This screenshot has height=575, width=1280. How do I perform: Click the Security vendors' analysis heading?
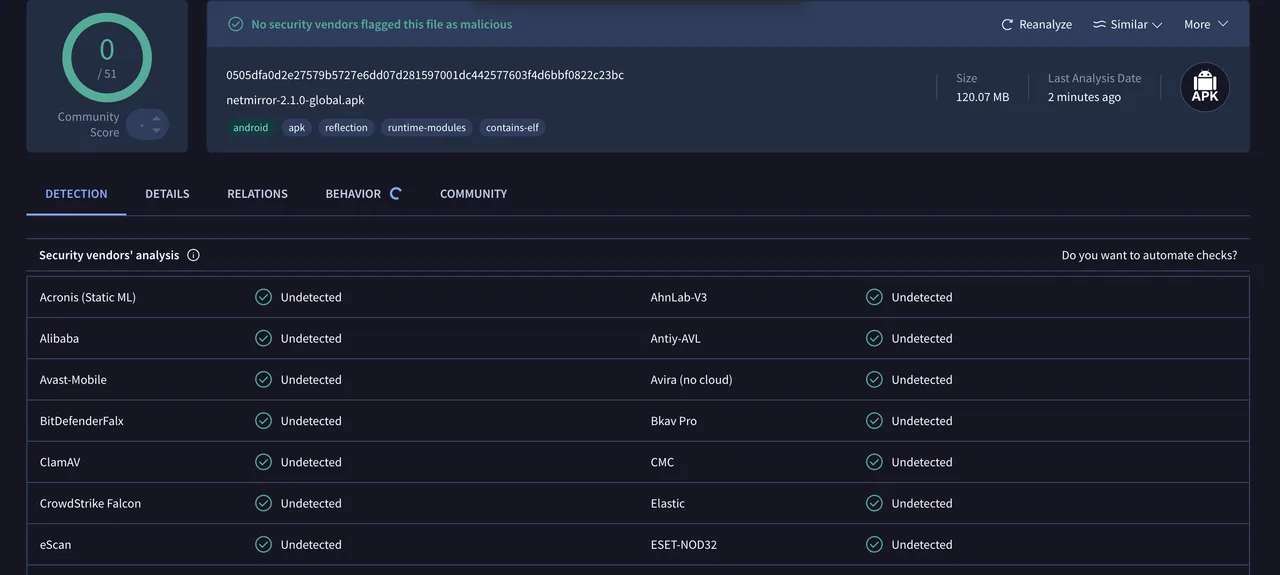[109, 255]
